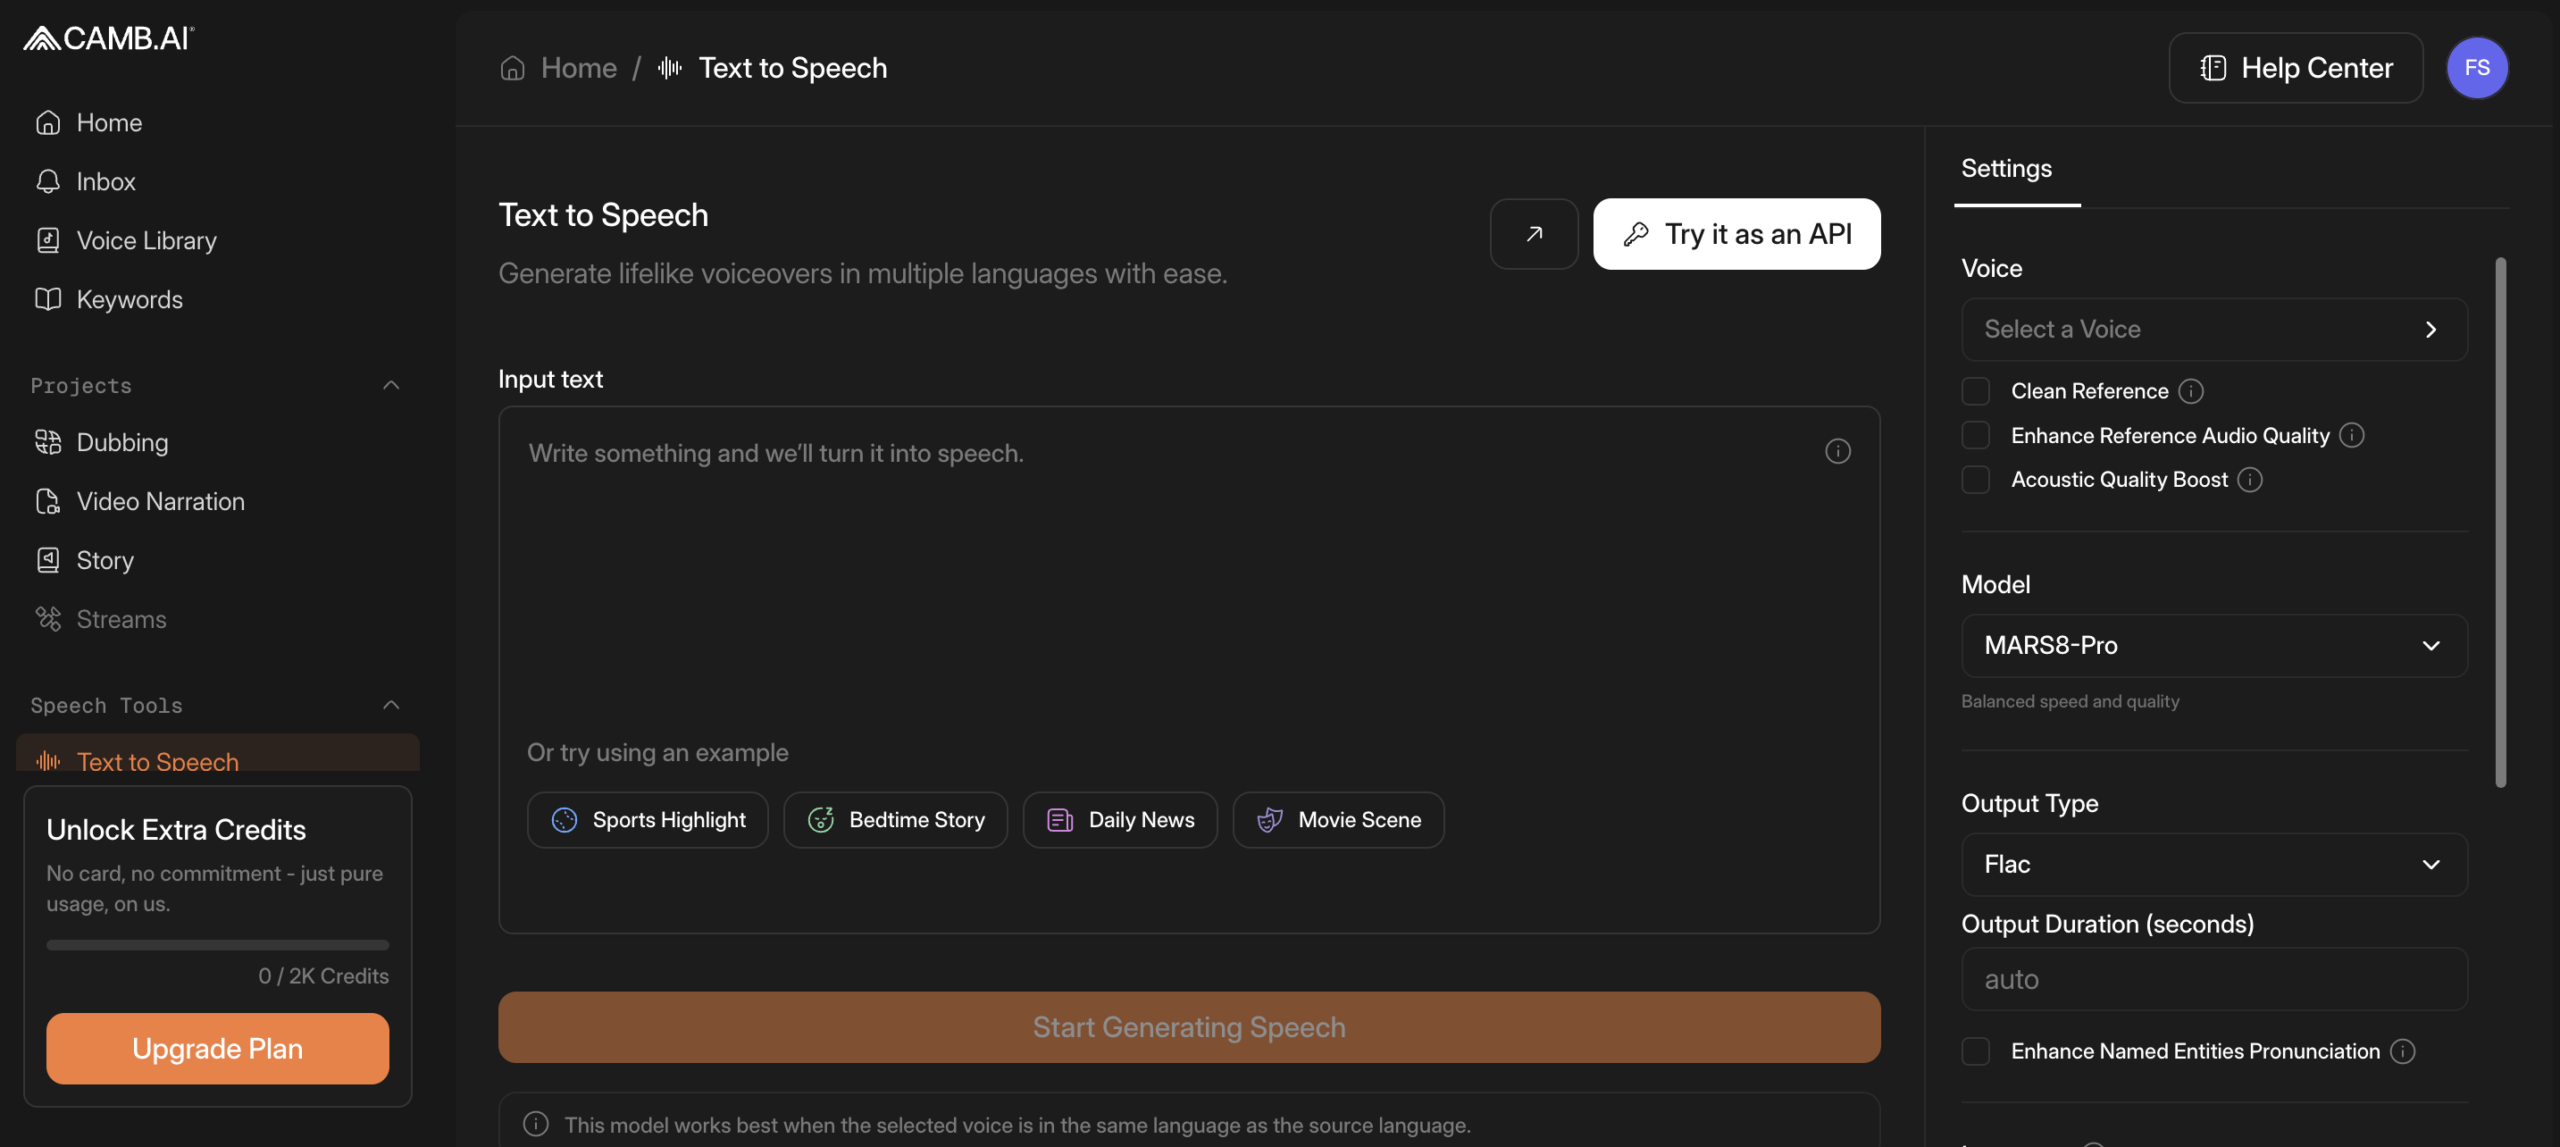The width and height of the screenshot is (2560, 1147).
Task: Click Try it as an API
Action: (x=1736, y=234)
